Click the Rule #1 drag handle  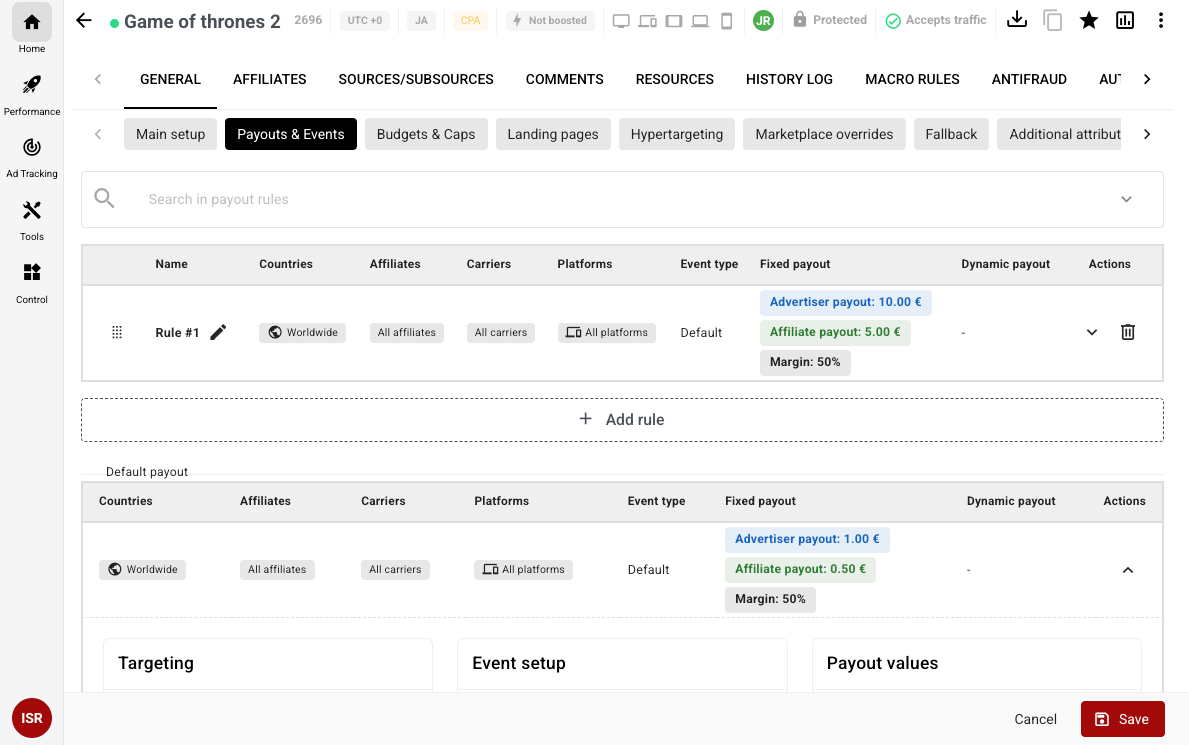[x=117, y=333]
